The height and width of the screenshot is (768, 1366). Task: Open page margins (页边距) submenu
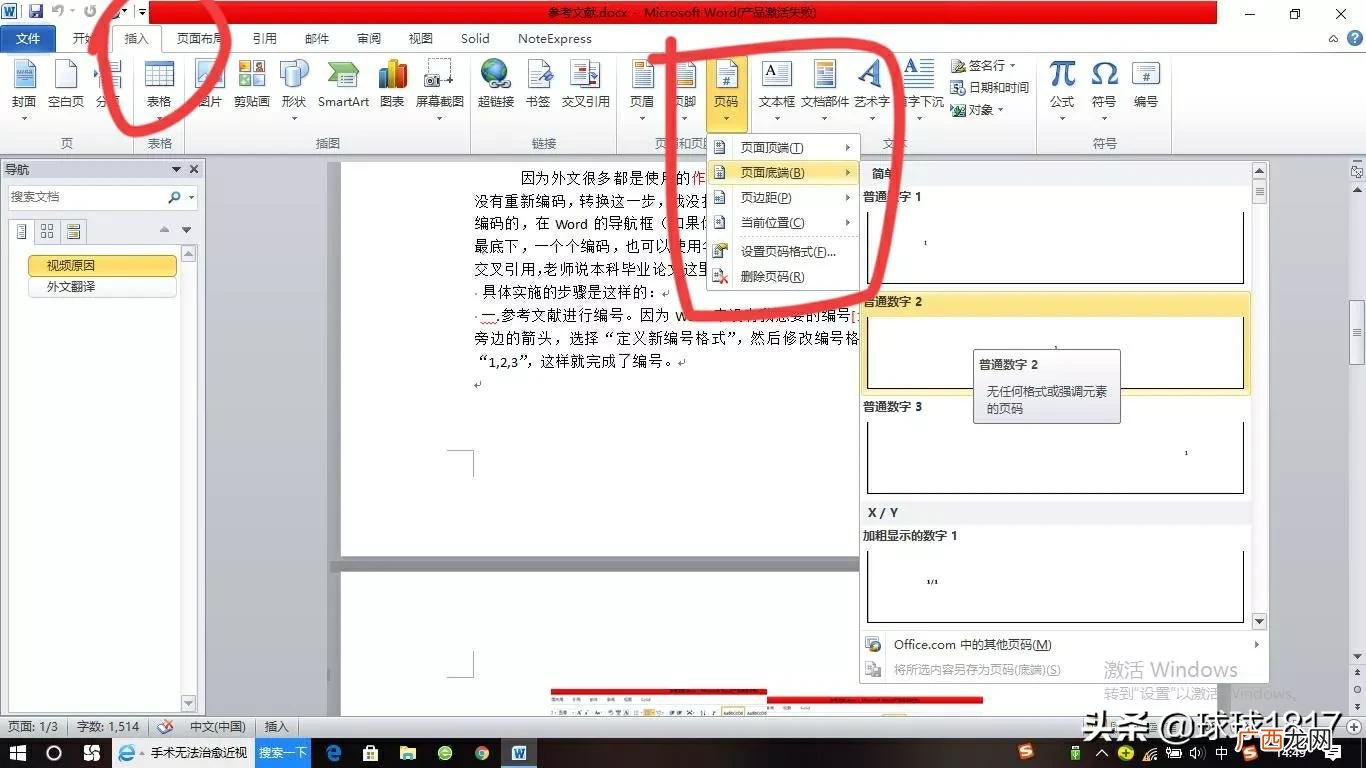pos(783,198)
